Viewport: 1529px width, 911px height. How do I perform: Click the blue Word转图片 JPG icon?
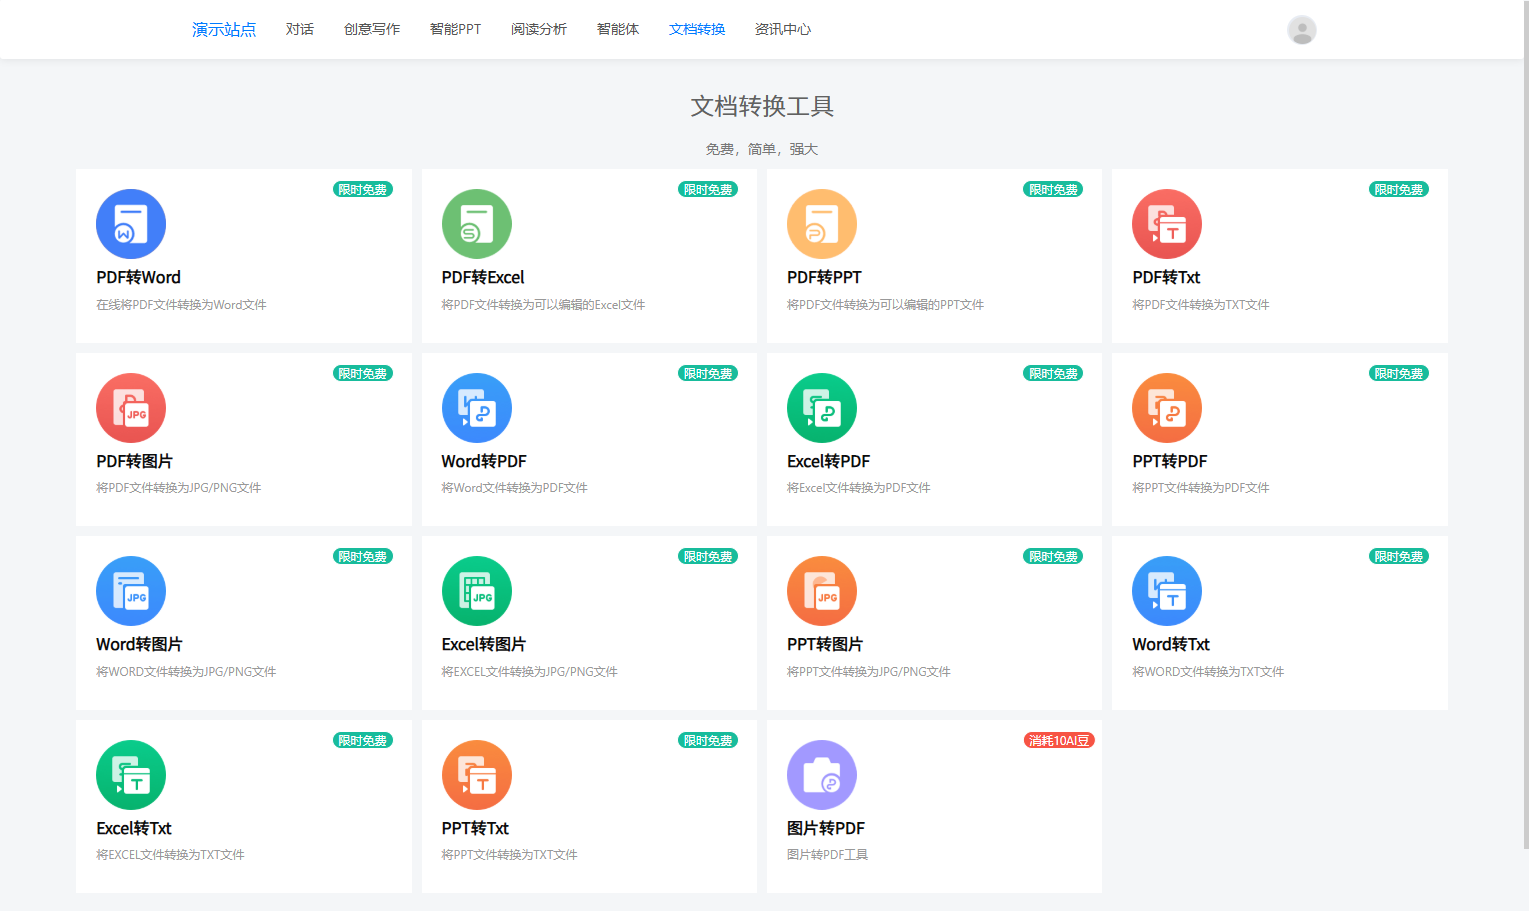[131, 591]
